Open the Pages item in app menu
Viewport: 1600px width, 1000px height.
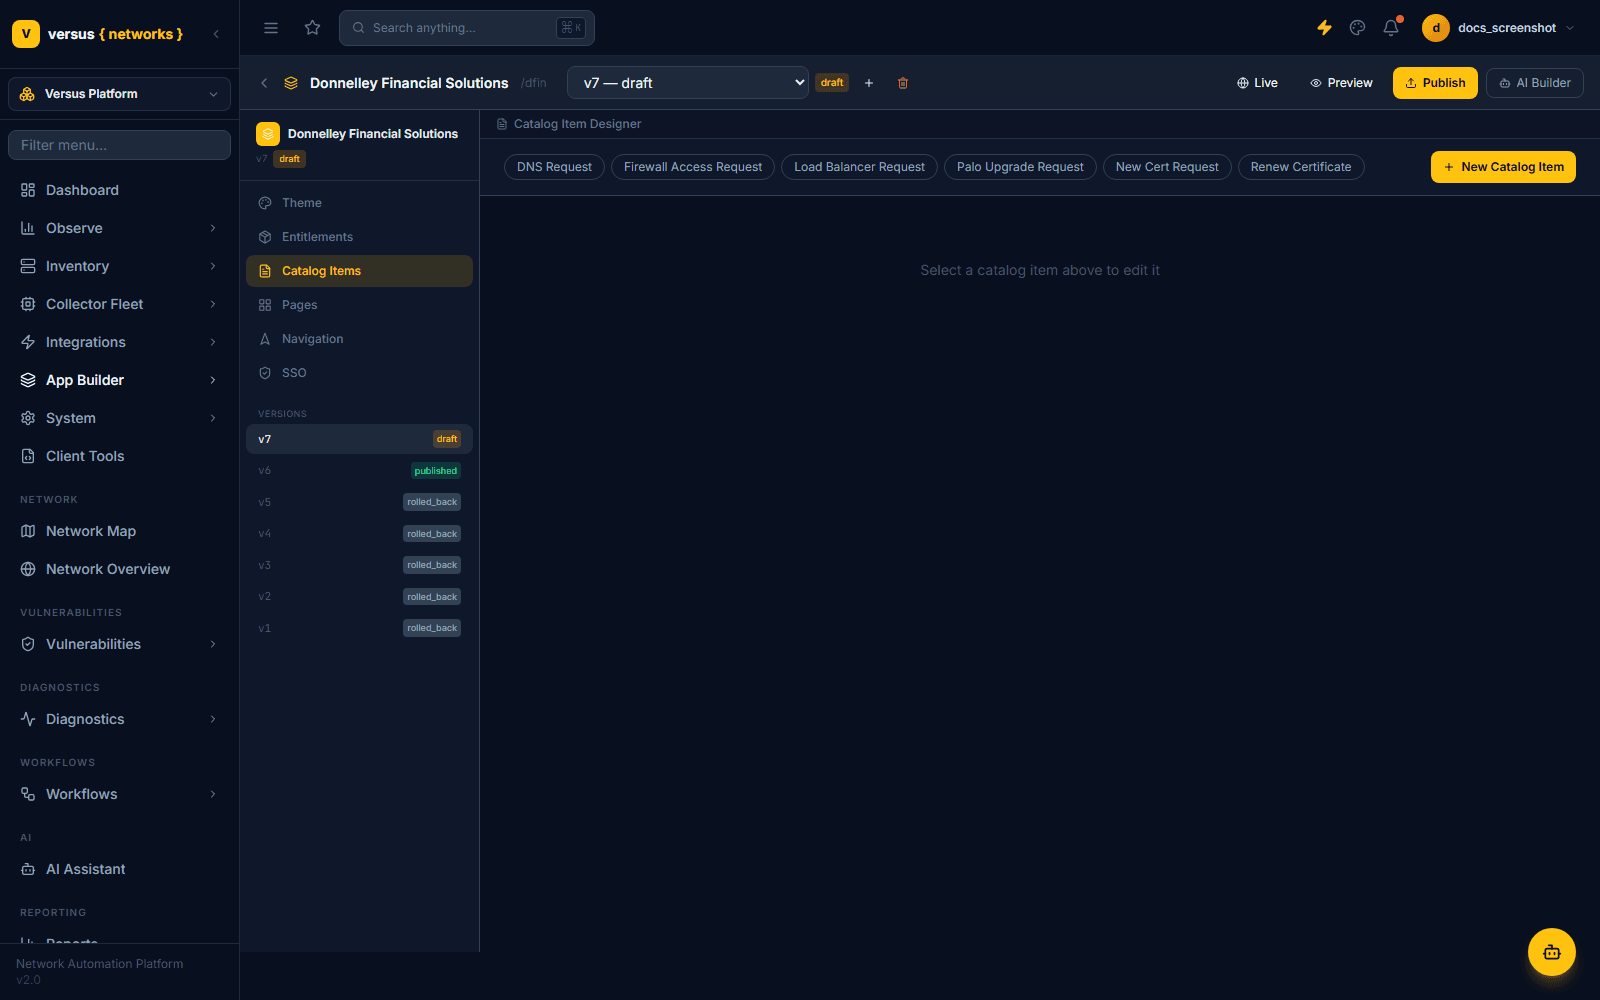pos(359,305)
